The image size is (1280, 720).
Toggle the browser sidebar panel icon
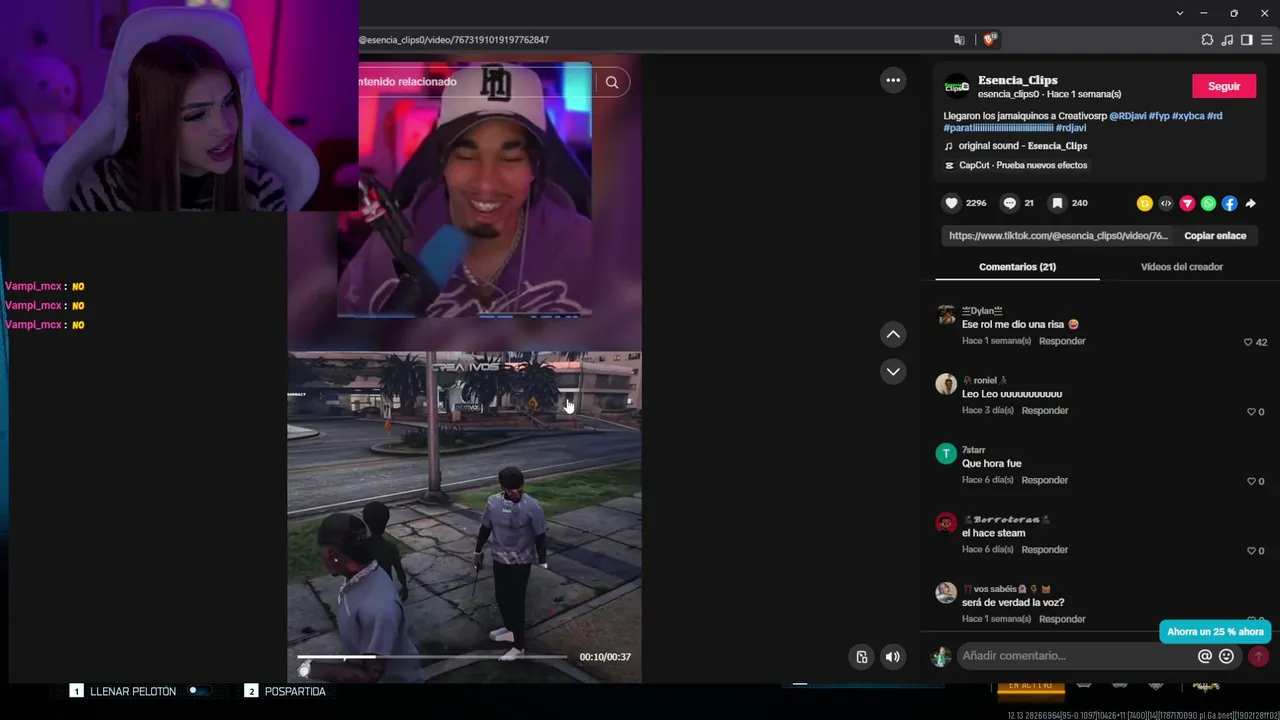tap(1247, 40)
